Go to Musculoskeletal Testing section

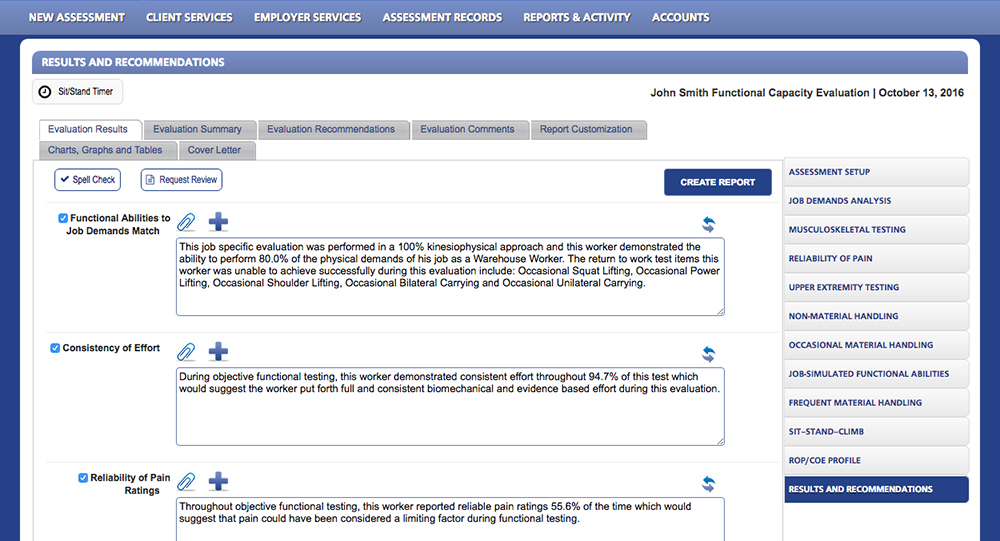876,230
